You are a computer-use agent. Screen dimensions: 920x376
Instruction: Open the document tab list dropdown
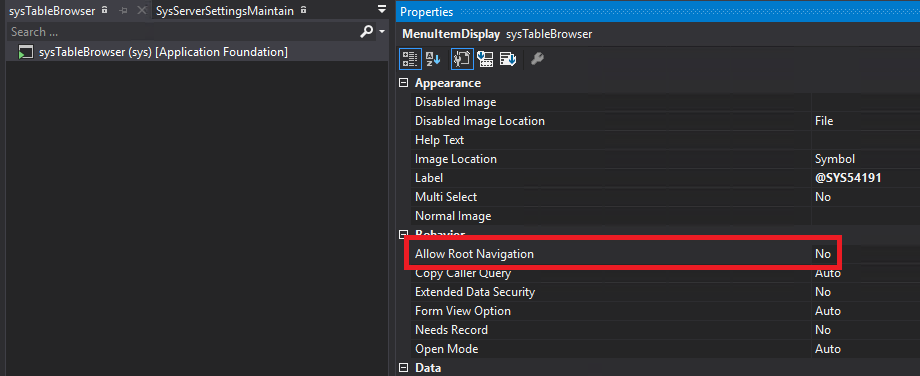pos(382,9)
